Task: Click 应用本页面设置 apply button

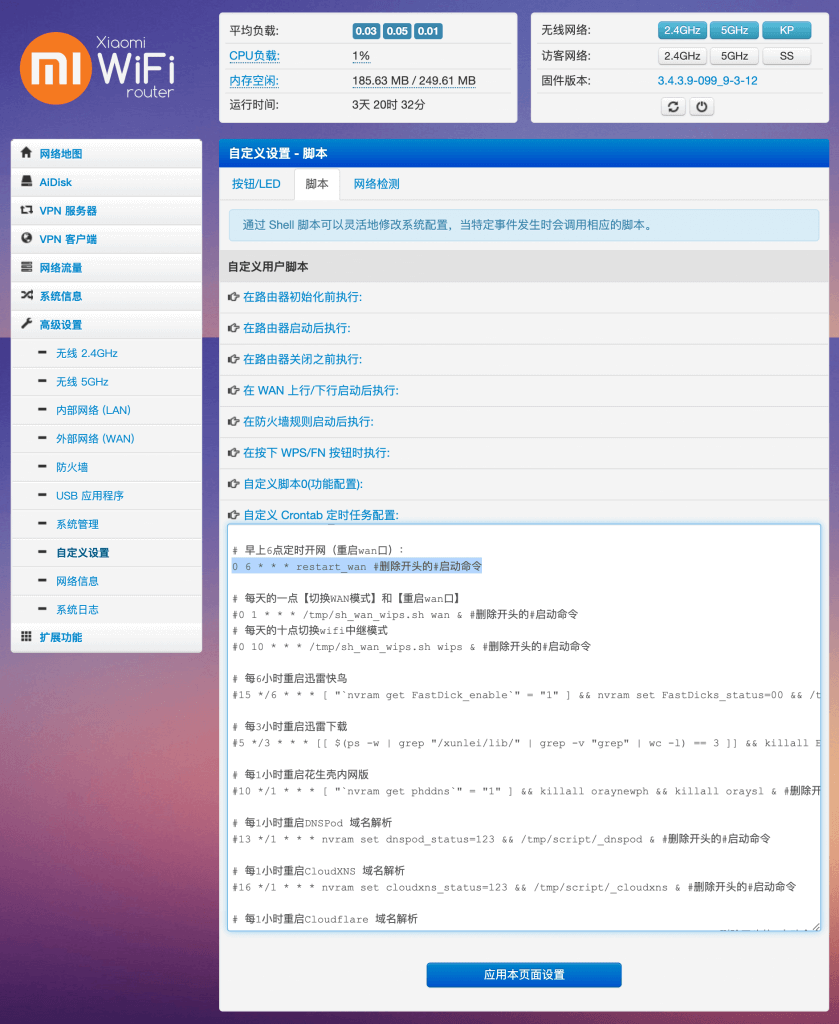Action: click(523, 975)
